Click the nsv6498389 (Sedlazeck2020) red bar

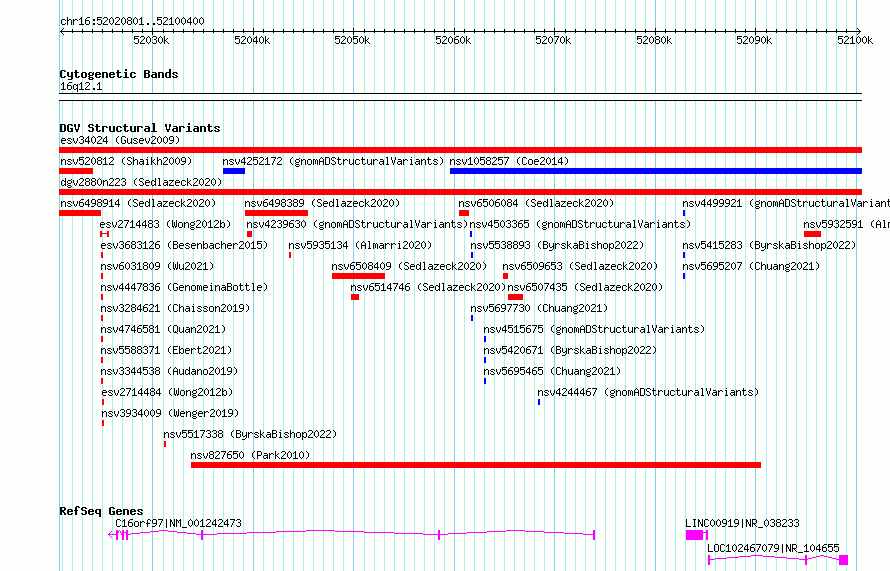276,213
